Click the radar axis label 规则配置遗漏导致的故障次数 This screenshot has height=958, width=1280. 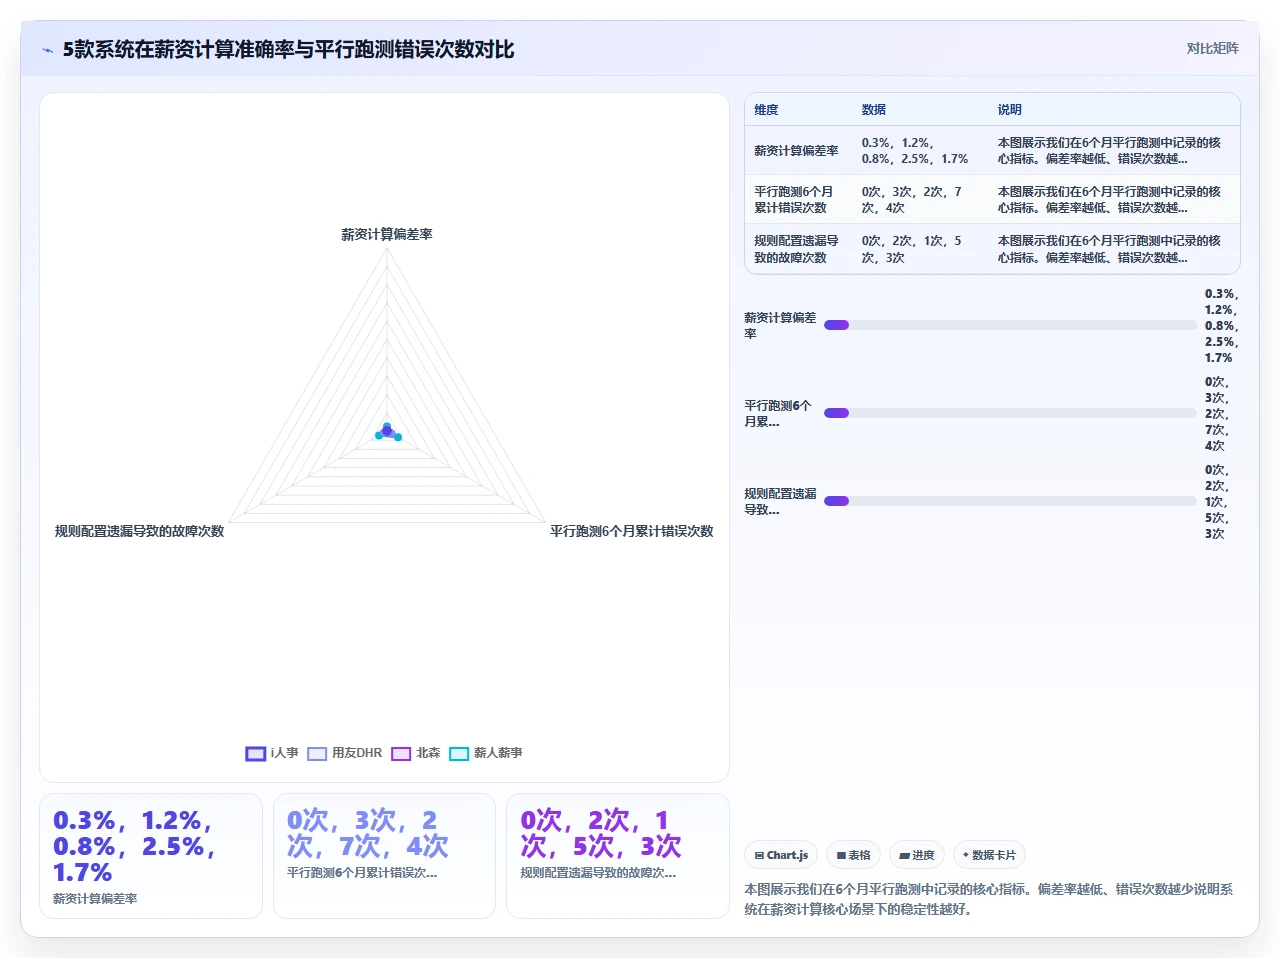tap(139, 532)
